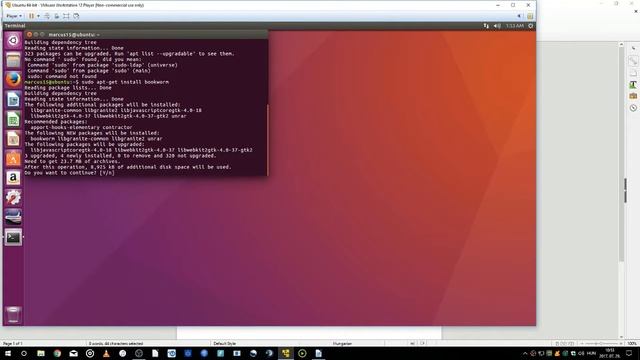
Task: Open Ubuntu Software from the launcher
Action: [13, 158]
